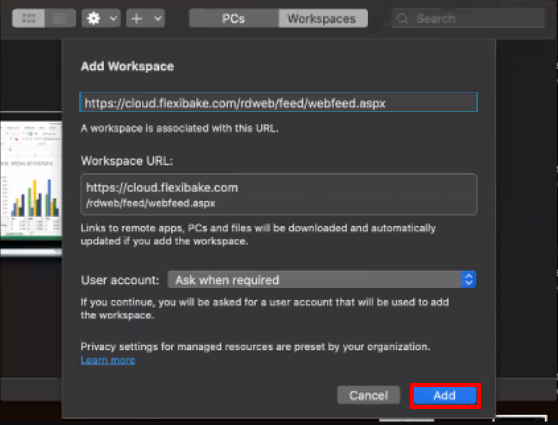The image size is (558, 425).
Task: Confirm with the Add button
Action: 445,395
